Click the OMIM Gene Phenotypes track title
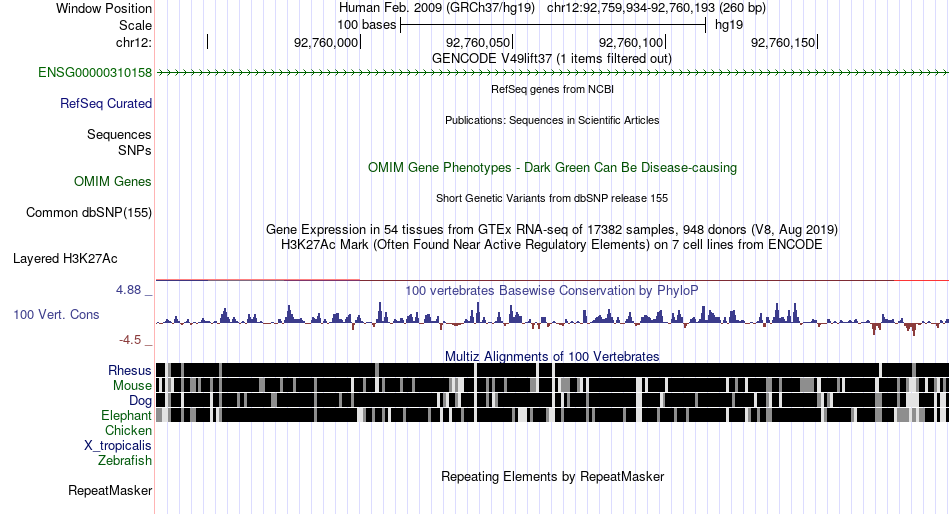Screen dimensions: 950x514 552,167
